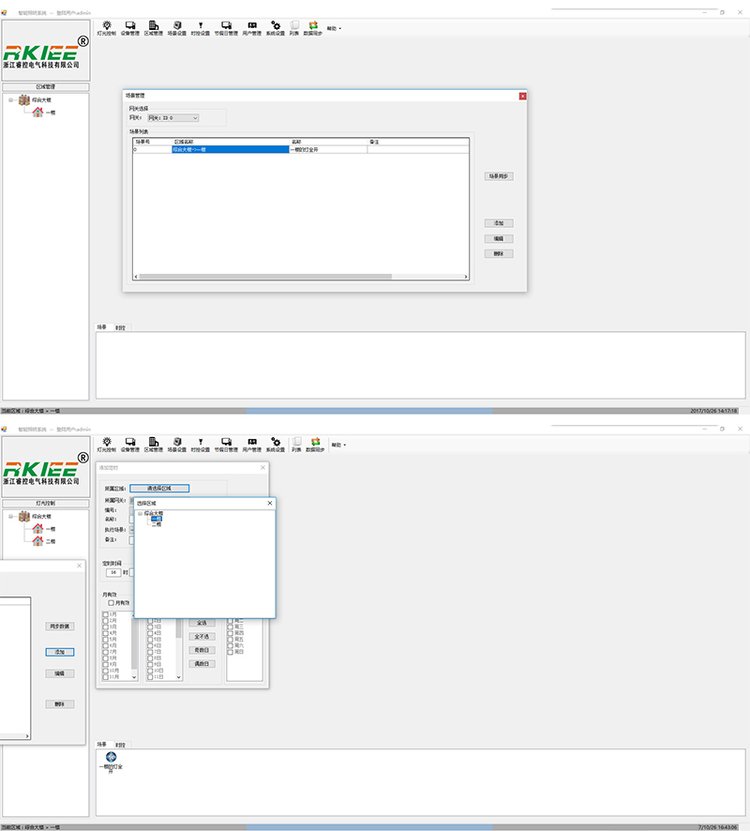Click 数据同步 icon in the lower toolbar
Image resolution: width=750 pixels, height=831 pixels.
pyautogui.click(x=314, y=444)
